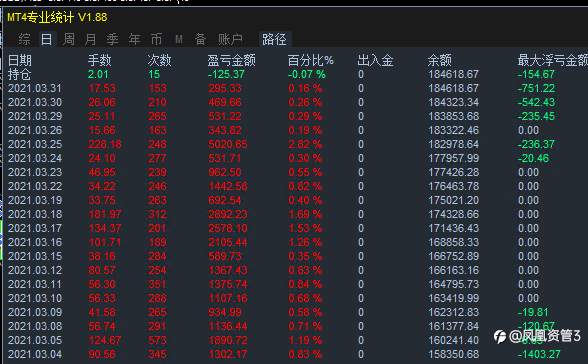The width and height of the screenshot is (588, 364).
Task: Click the 1442.56 profit amount
Action: (228, 186)
